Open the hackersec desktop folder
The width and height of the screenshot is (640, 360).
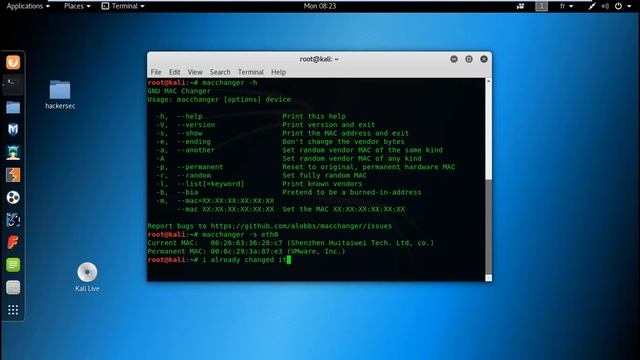(x=60, y=95)
